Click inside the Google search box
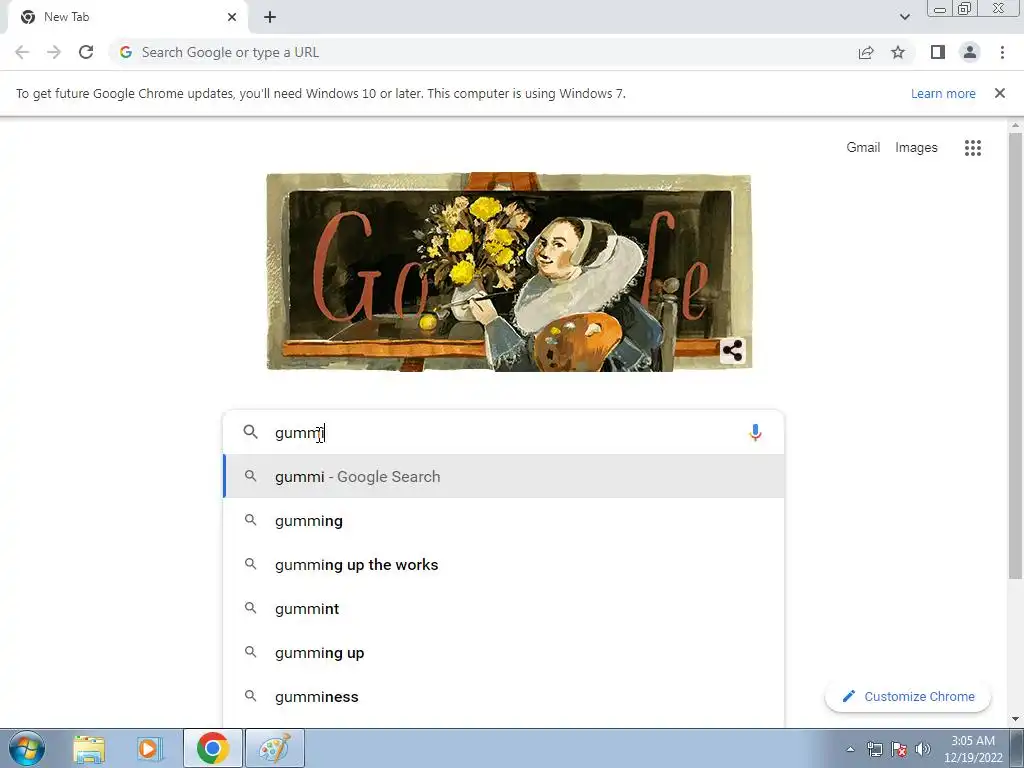Viewport: 1024px width, 768px height. click(504, 432)
